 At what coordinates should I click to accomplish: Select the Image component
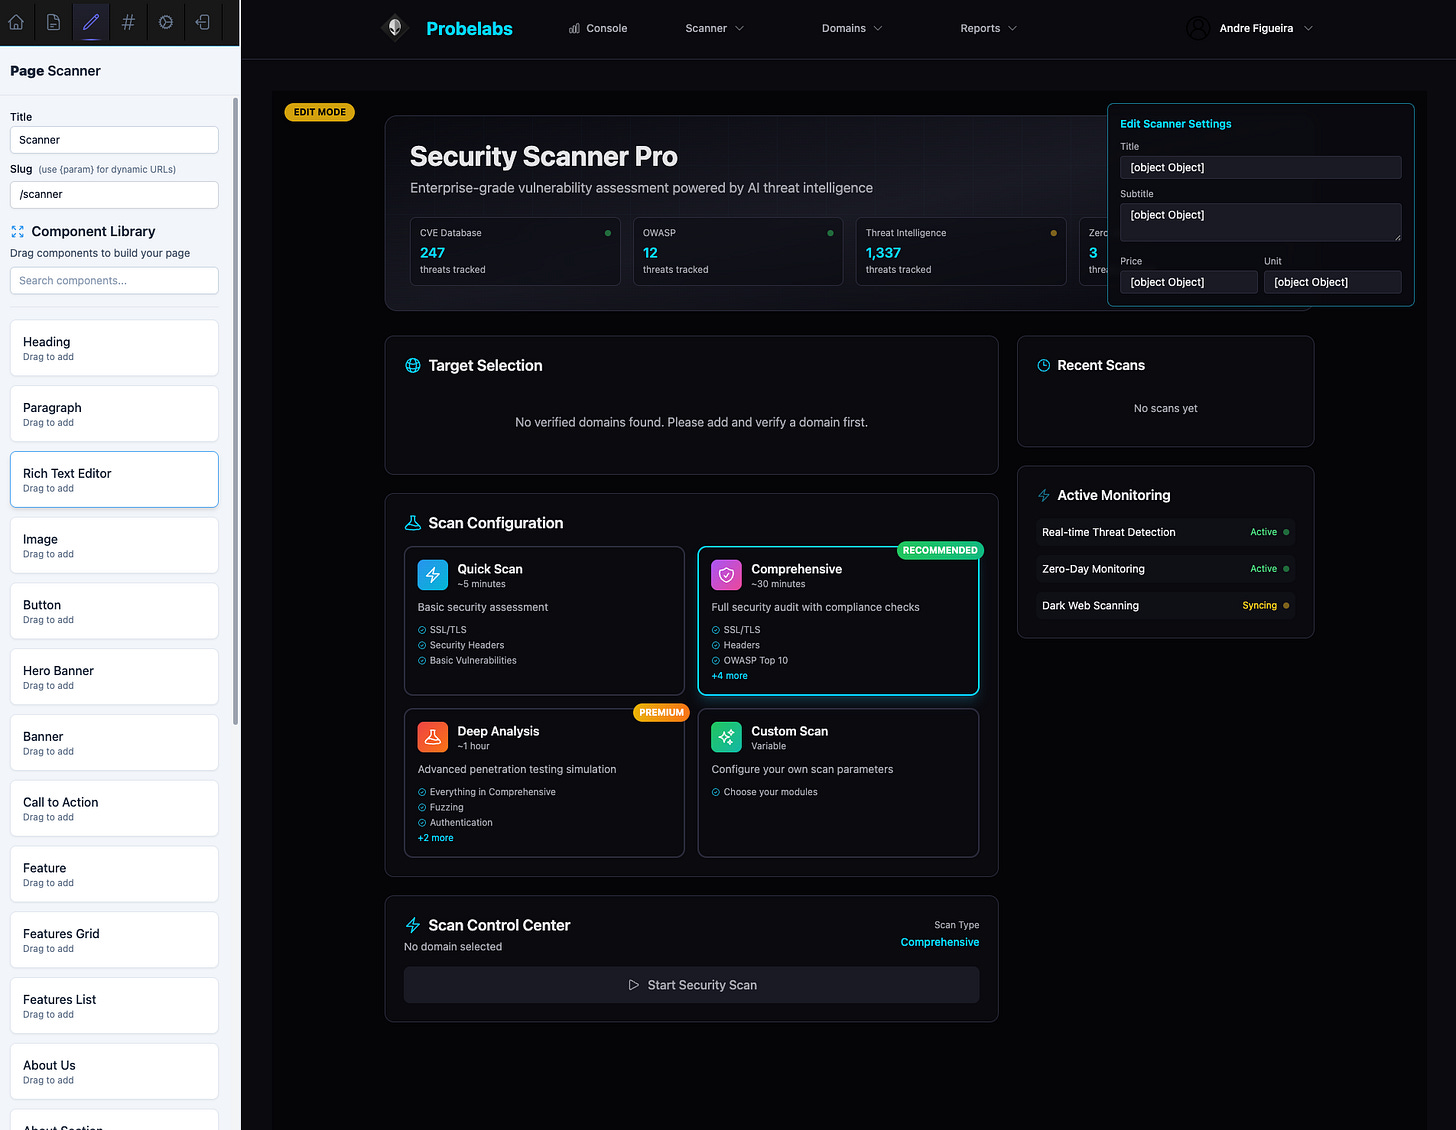point(114,545)
